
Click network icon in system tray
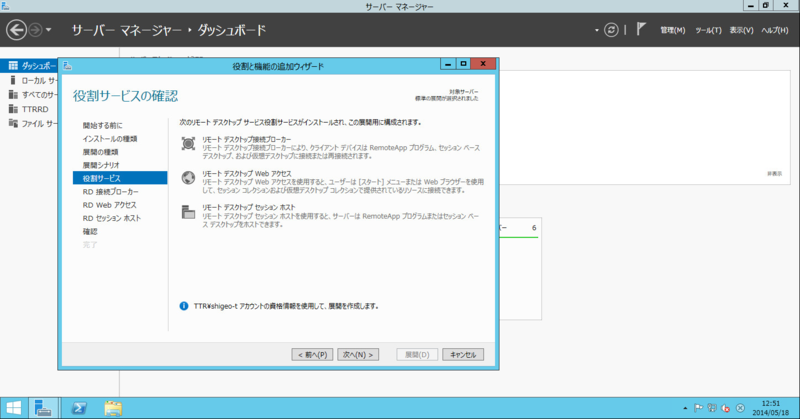tap(712, 408)
